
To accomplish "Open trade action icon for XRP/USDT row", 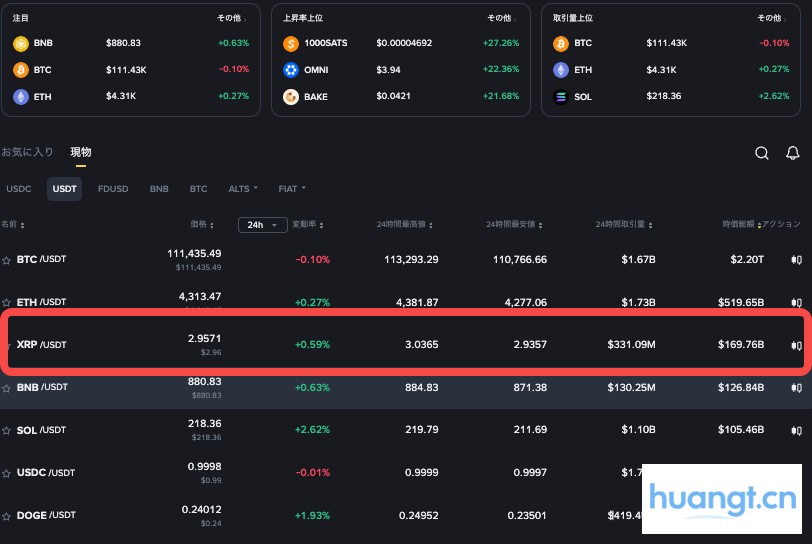I will (797, 345).
